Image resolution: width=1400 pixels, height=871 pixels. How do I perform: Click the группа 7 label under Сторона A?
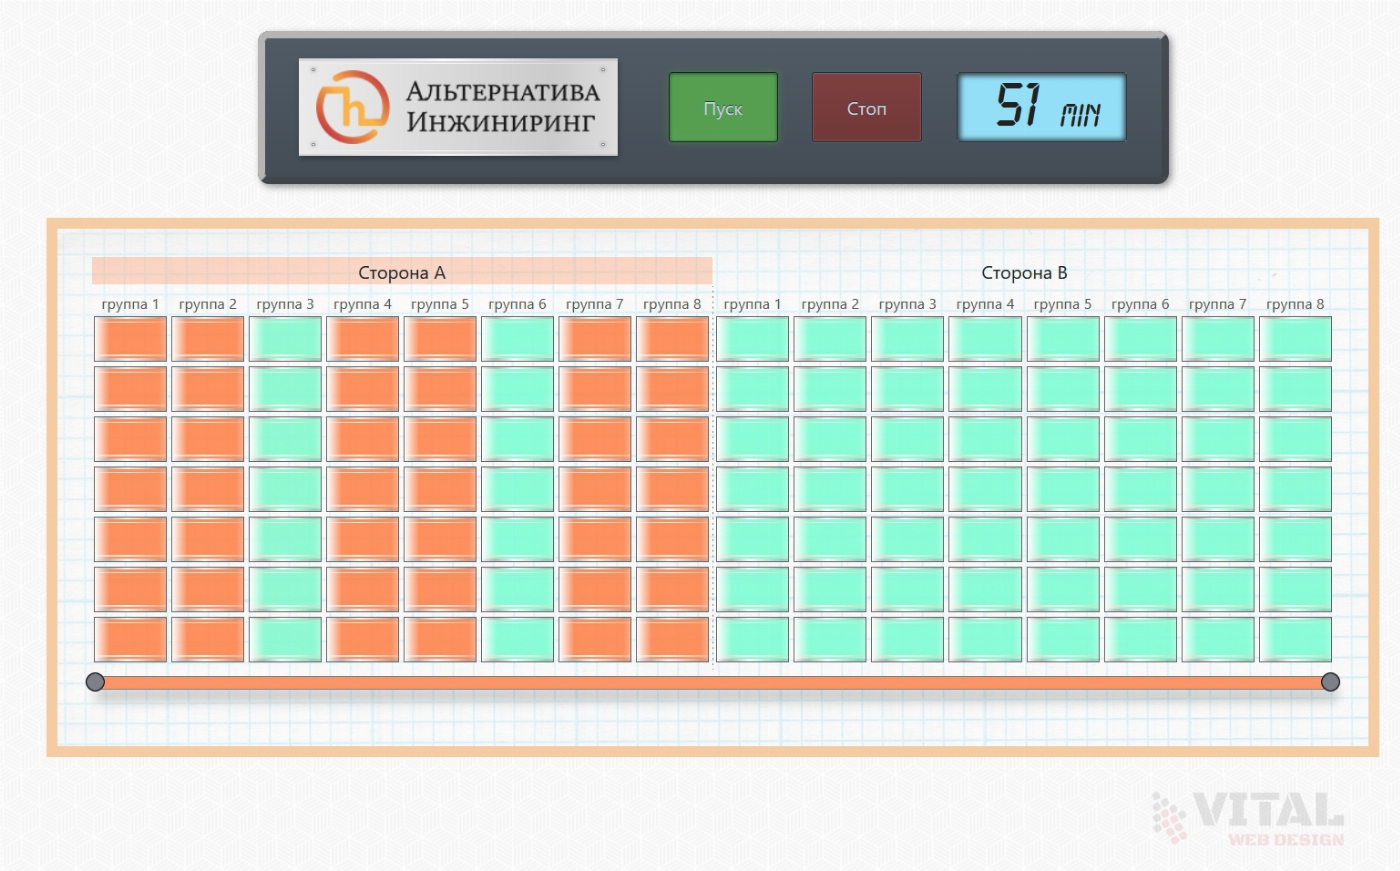tap(595, 304)
